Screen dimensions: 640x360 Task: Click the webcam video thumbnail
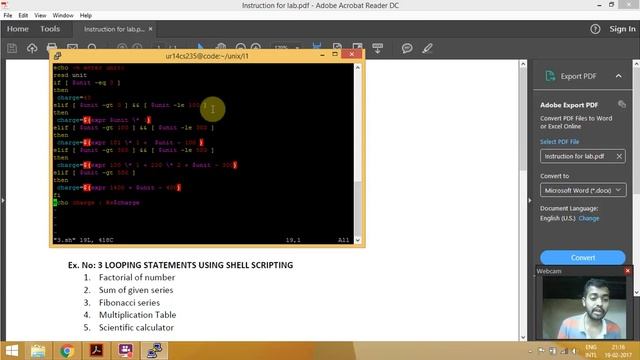(584, 308)
